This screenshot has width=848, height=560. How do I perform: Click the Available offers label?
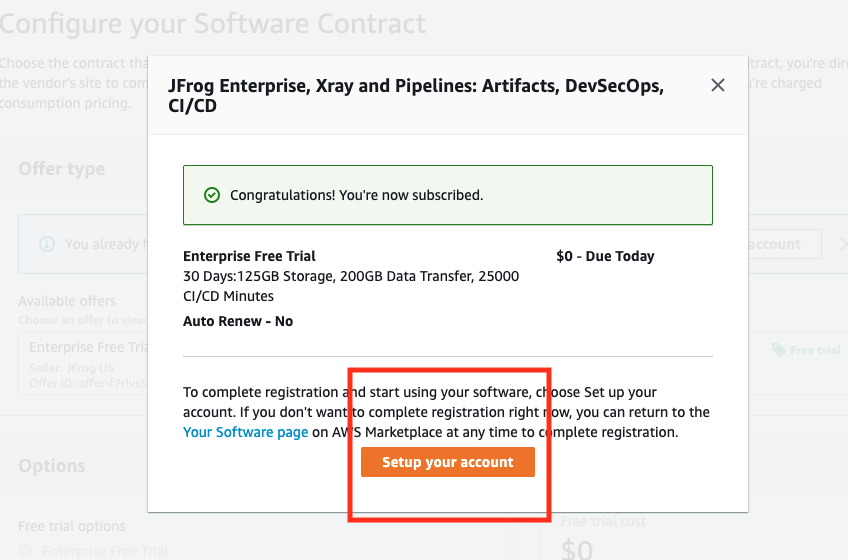click(x=67, y=301)
